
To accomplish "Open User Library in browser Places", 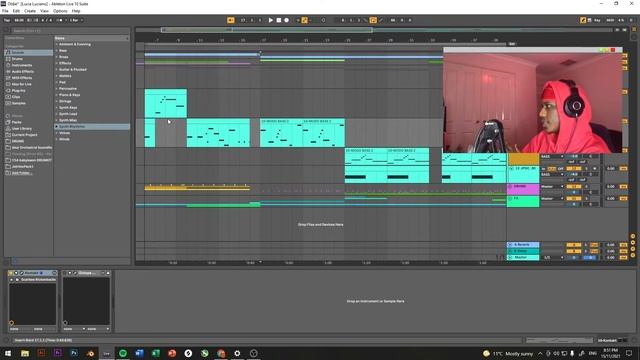I will coord(29,128).
